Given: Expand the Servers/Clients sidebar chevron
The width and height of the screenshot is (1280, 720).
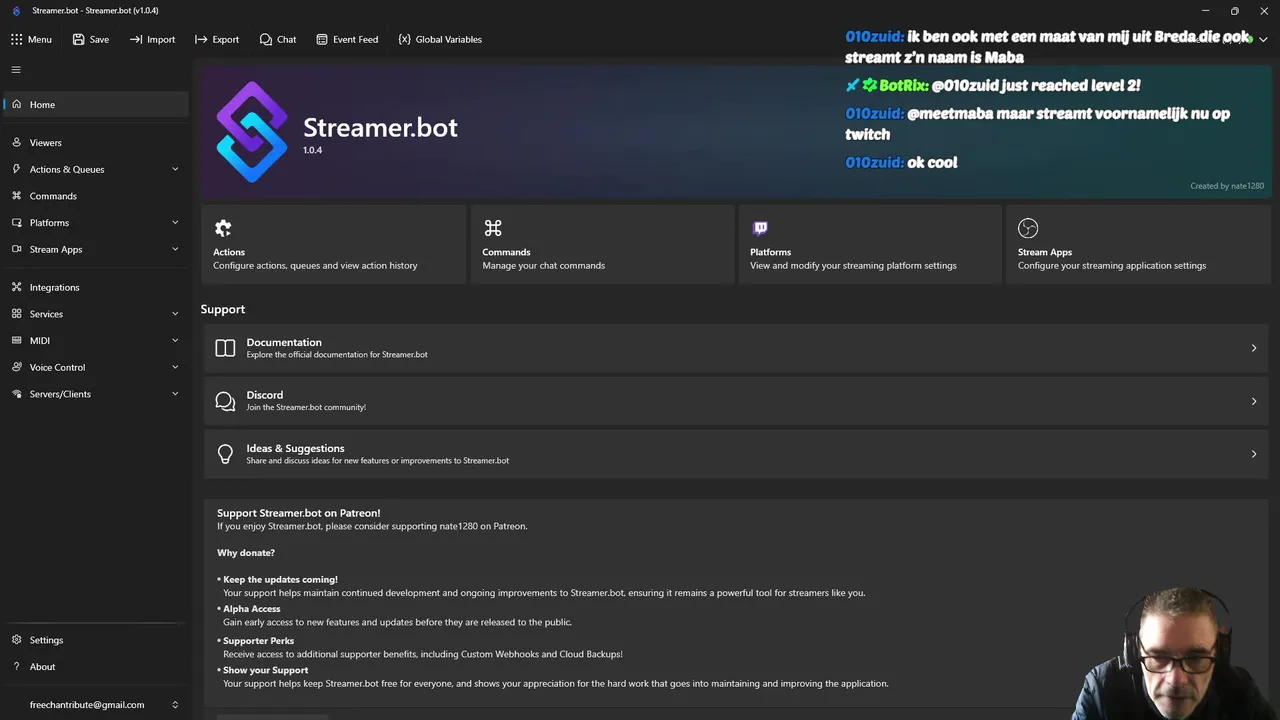Looking at the screenshot, I should [175, 394].
